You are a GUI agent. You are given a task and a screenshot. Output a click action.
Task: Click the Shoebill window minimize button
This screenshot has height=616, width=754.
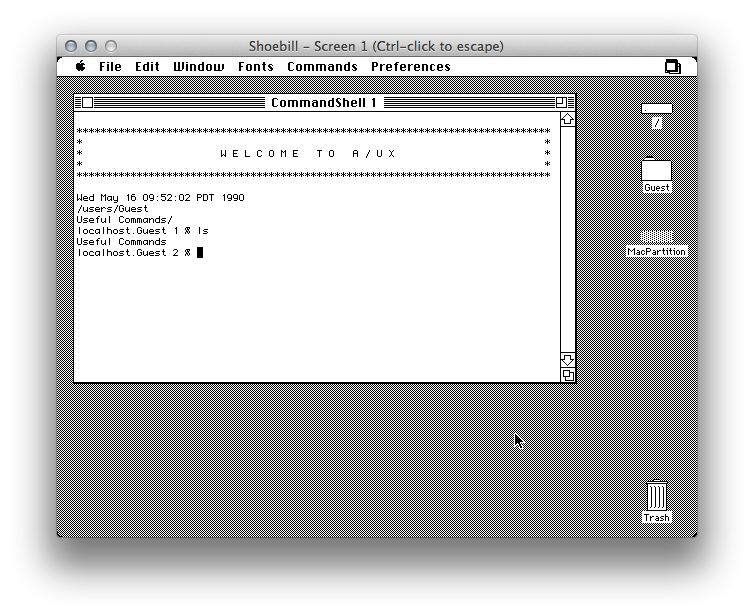click(x=91, y=46)
